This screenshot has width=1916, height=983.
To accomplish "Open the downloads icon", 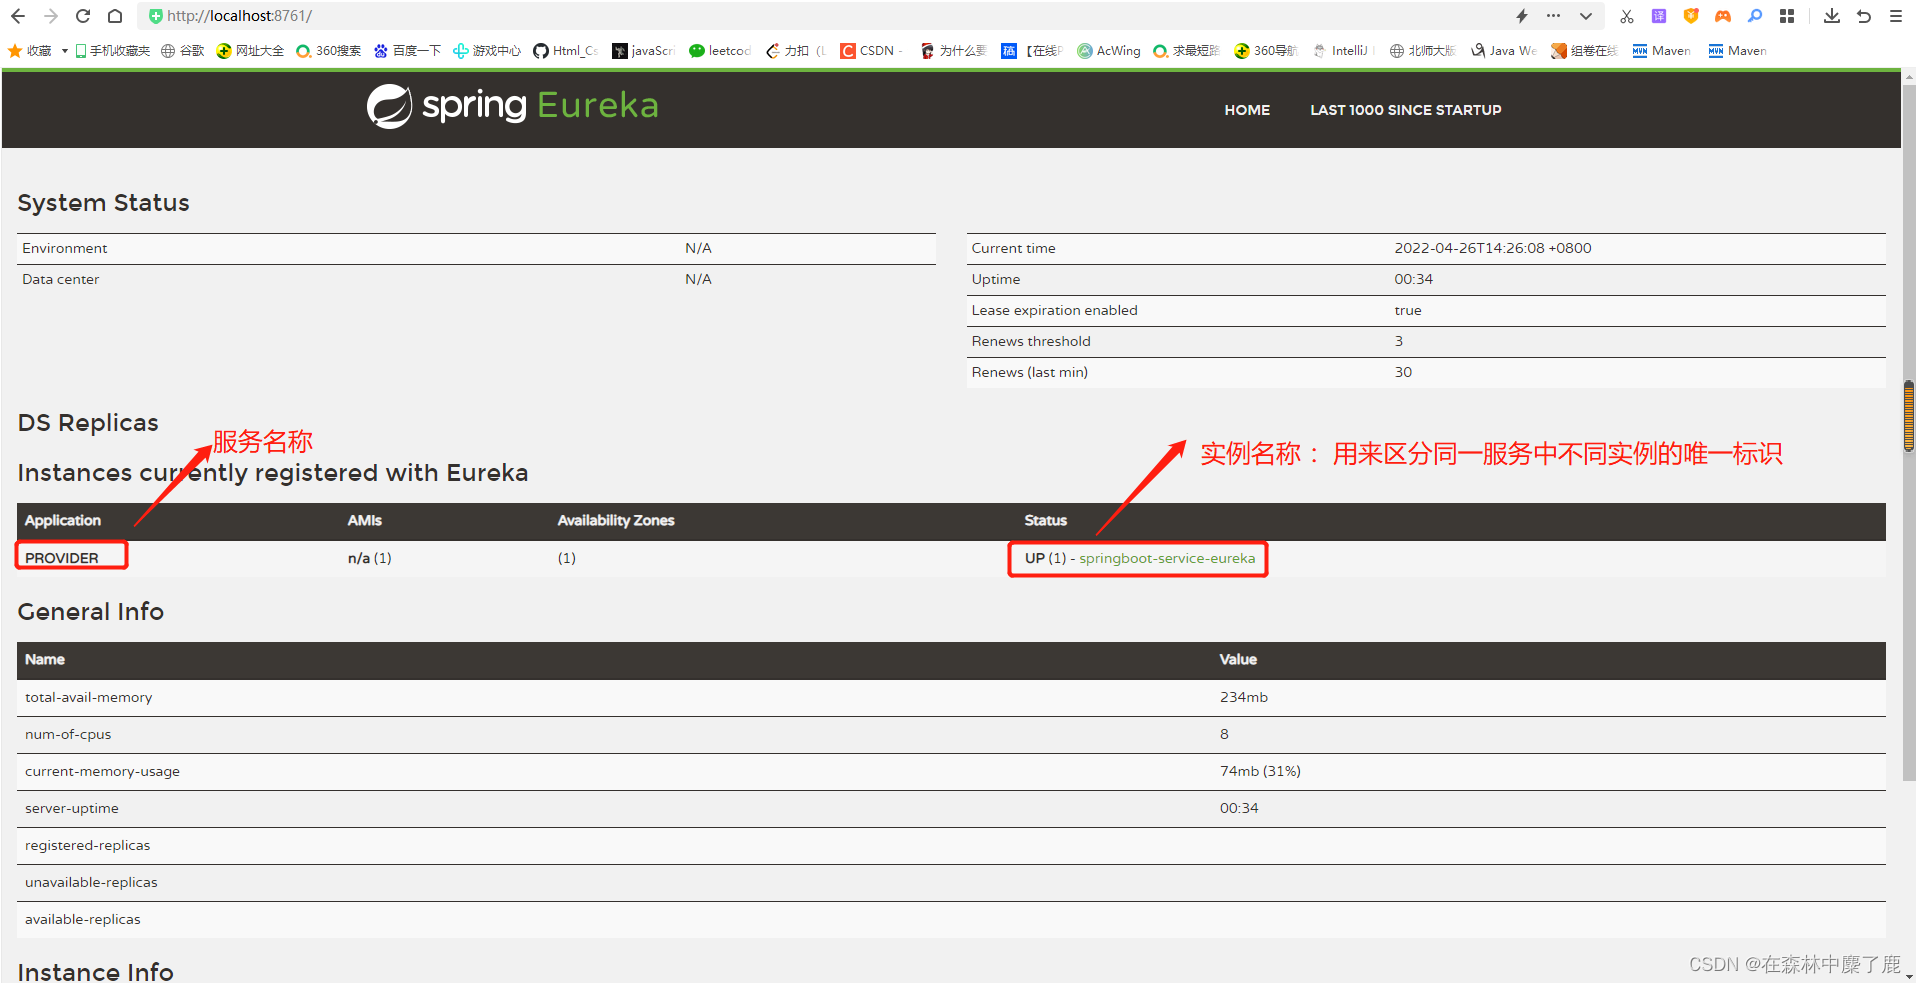I will point(1832,16).
